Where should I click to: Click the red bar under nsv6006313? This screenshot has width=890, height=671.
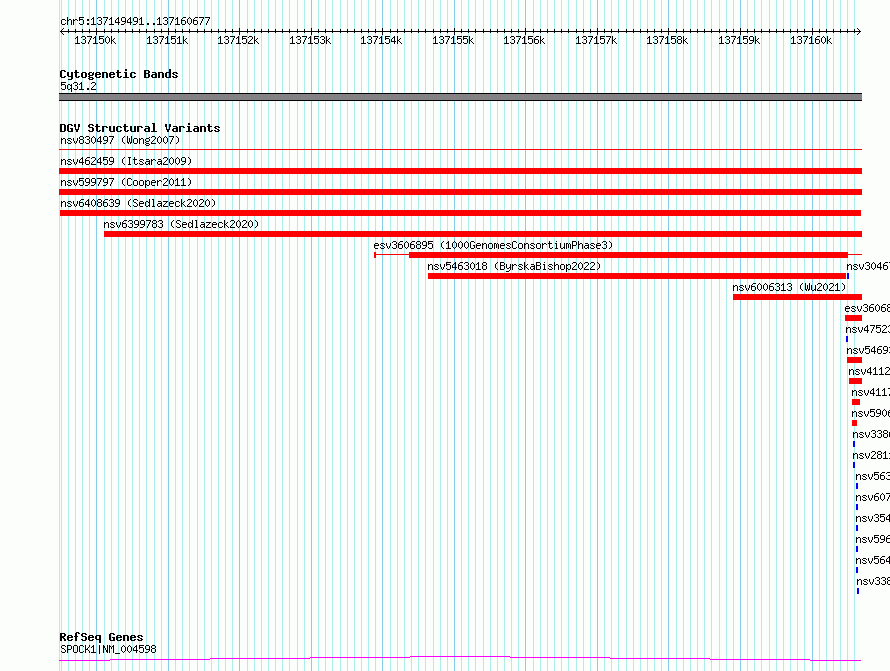pyautogui.click(x=797, y=297)
